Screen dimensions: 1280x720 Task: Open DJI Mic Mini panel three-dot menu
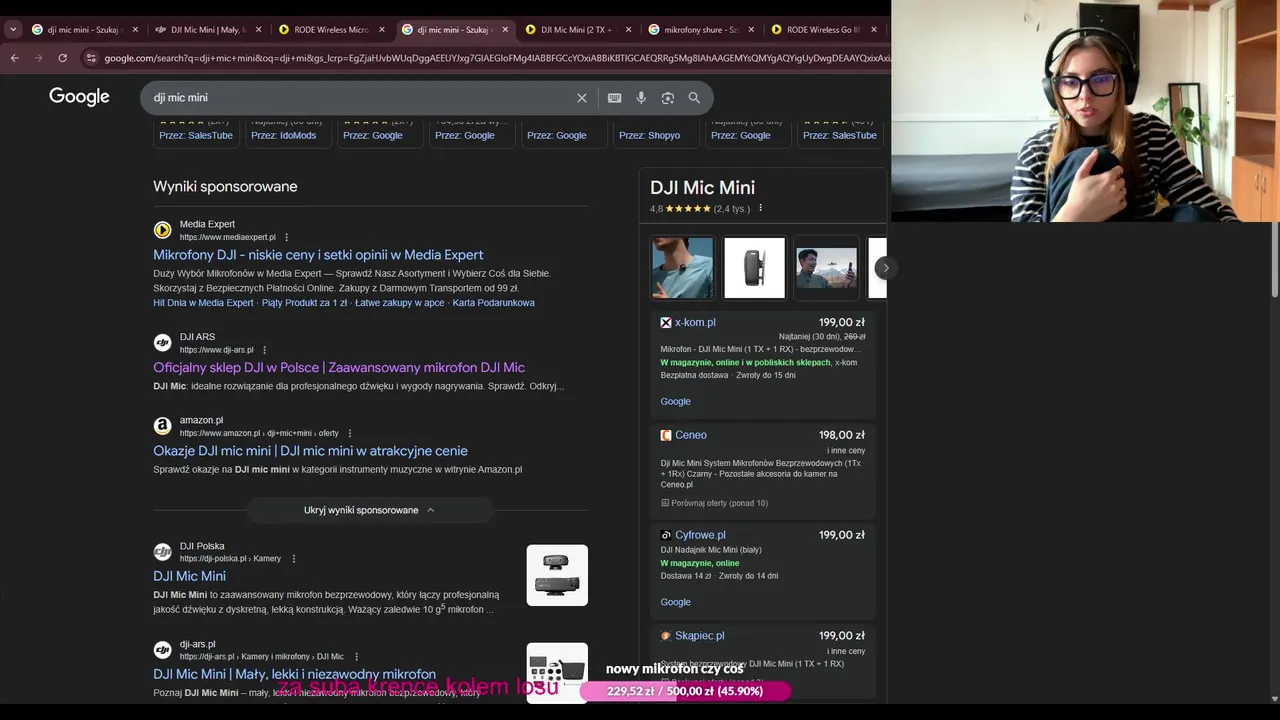760,209
